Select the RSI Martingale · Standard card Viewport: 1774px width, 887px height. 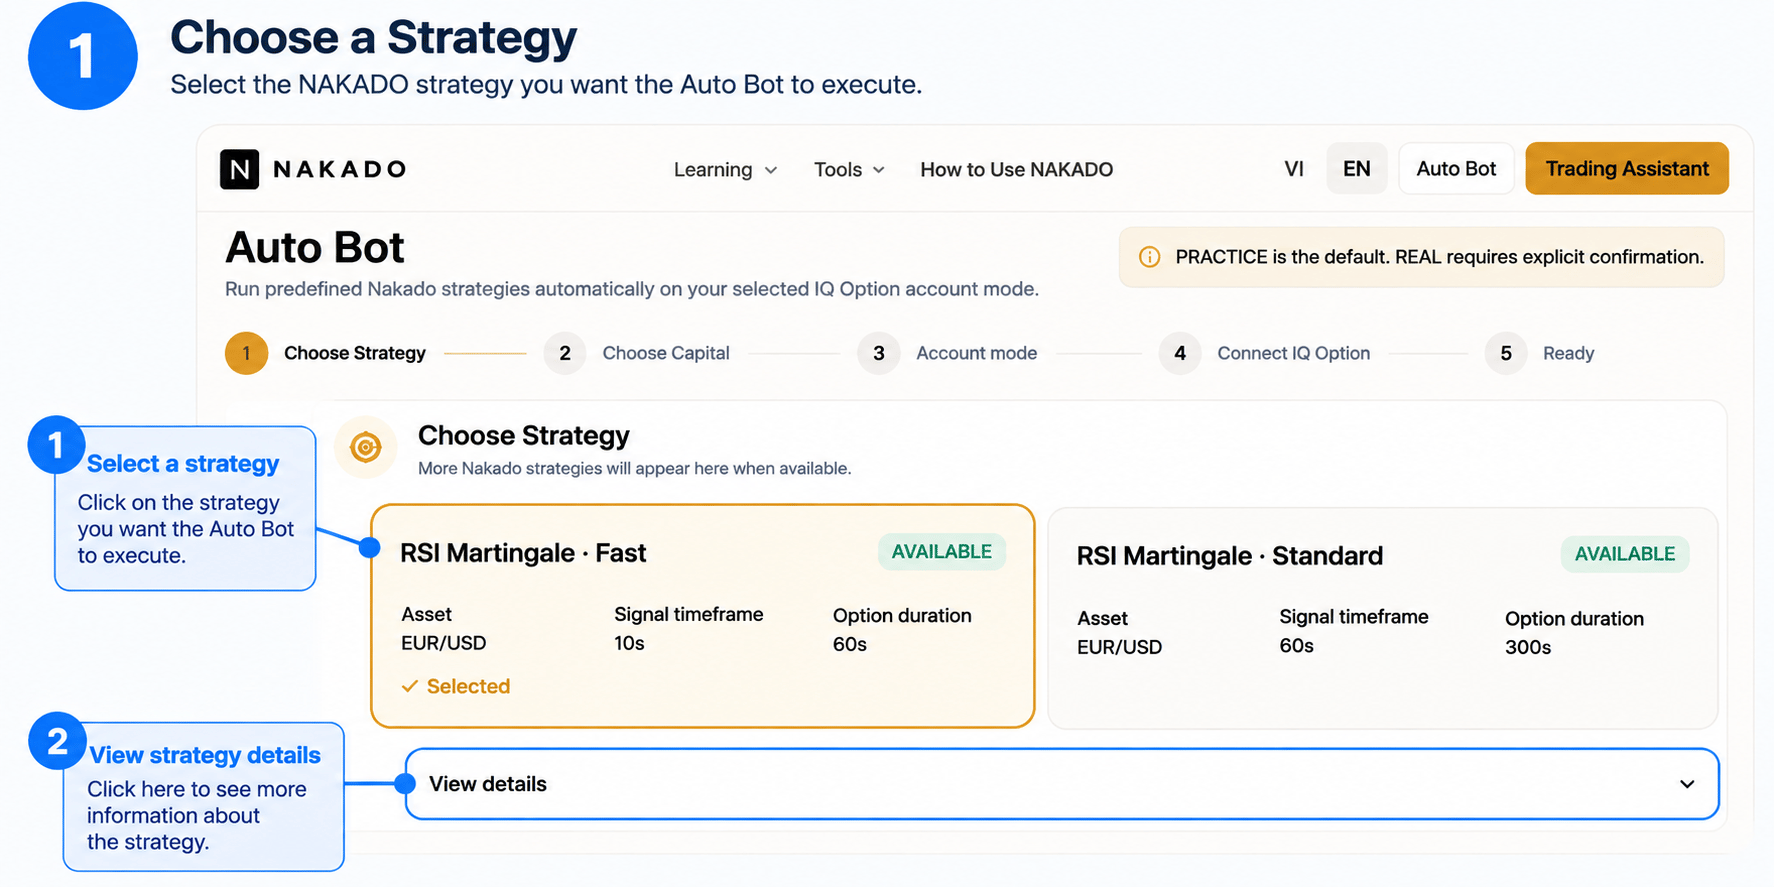tap(1383, 618)
